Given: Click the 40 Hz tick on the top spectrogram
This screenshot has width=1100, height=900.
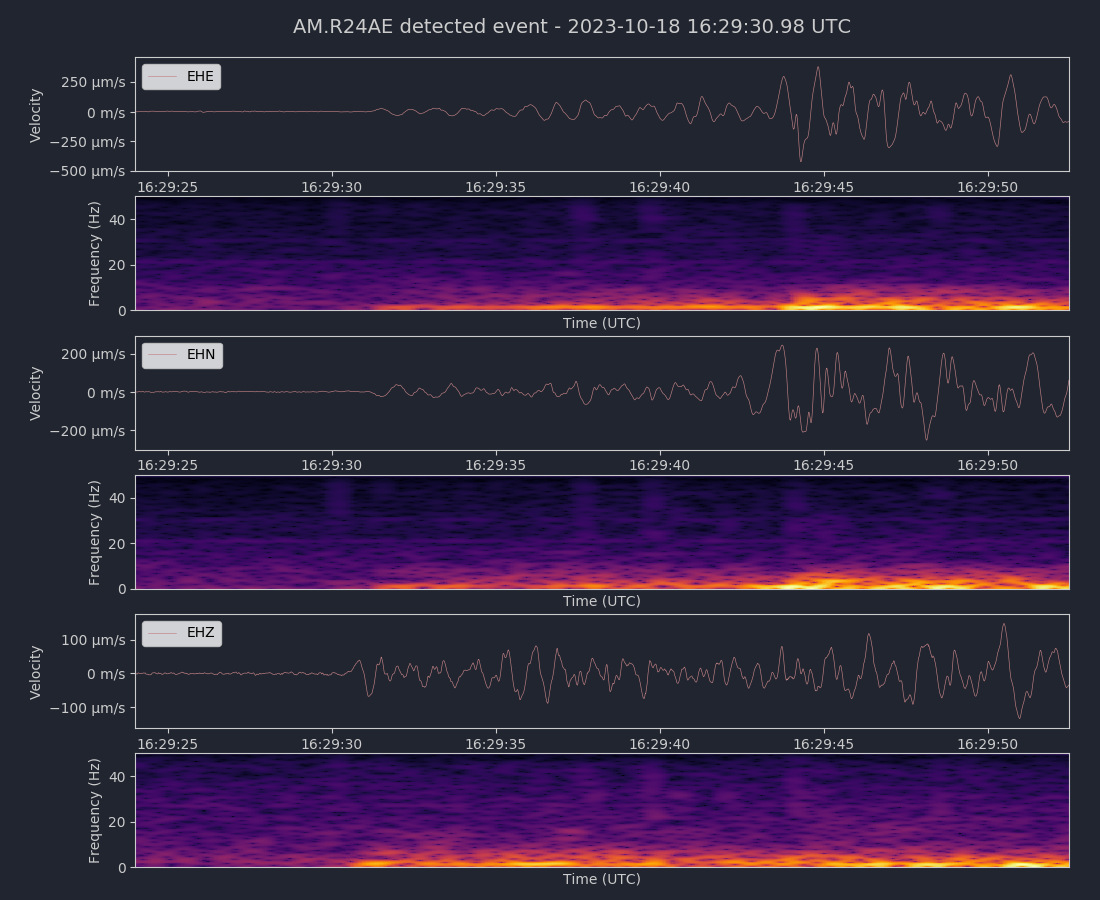Looking at the screenshot, I should pos(118,219).
